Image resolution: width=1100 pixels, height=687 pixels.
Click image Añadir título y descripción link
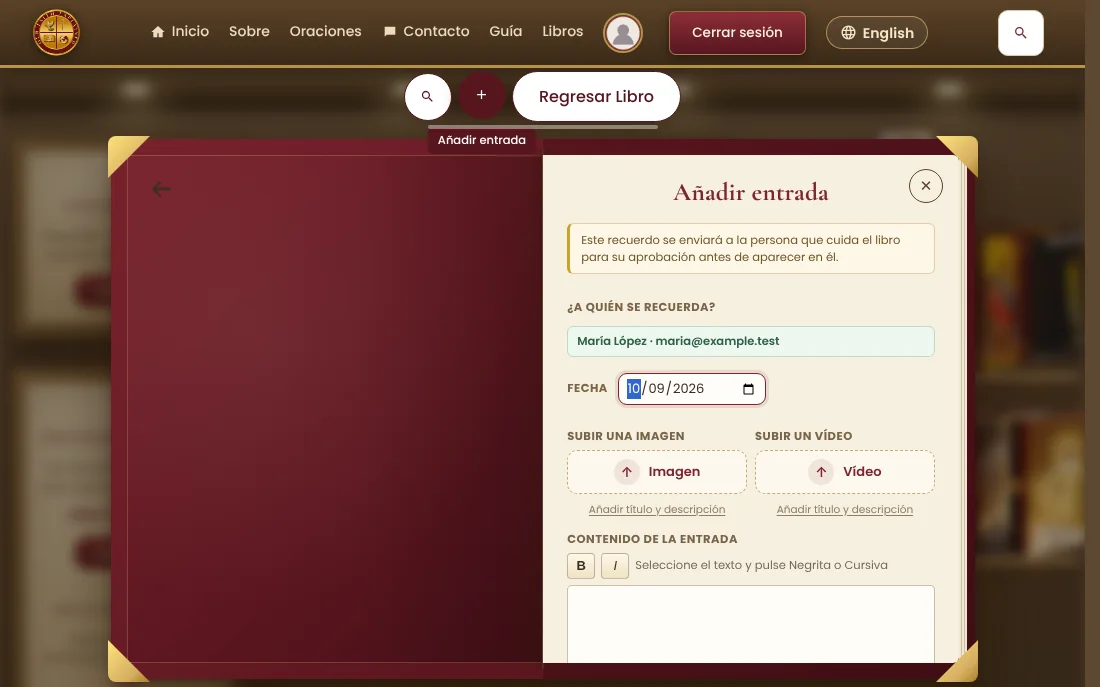tap(657, 509)
